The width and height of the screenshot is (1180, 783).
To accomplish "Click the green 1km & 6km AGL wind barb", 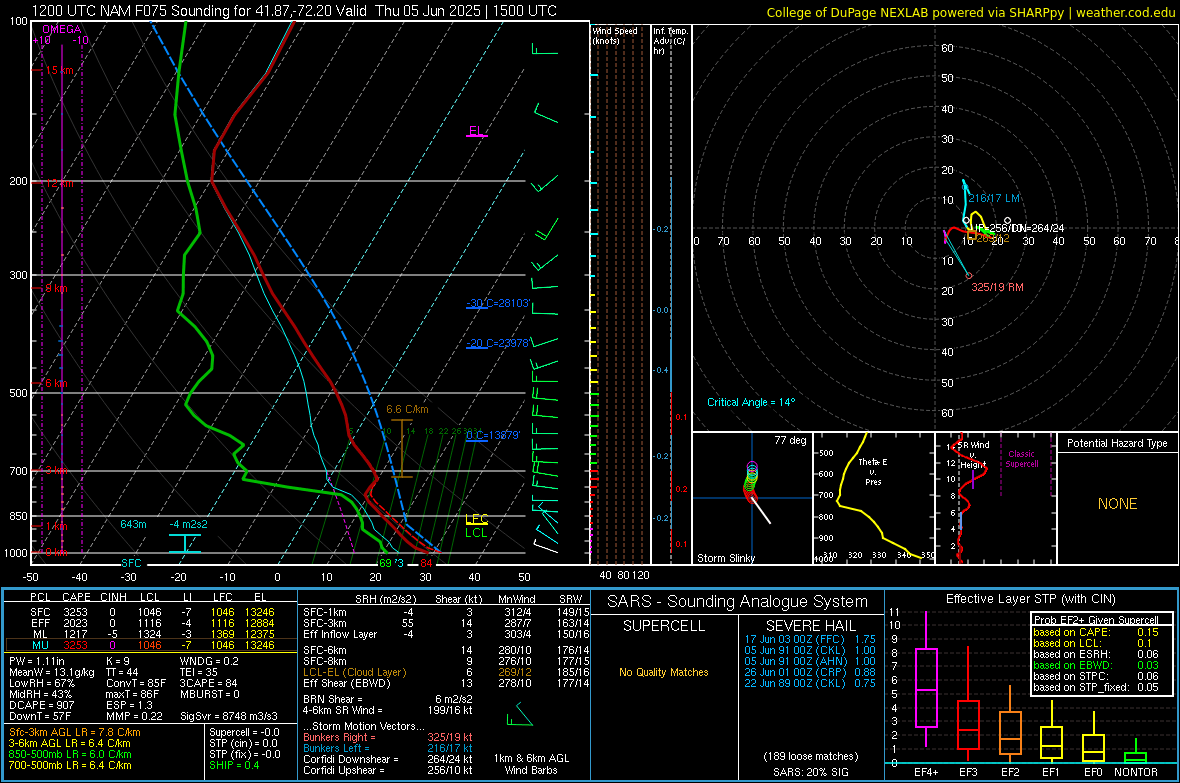I will click(519, 715).
